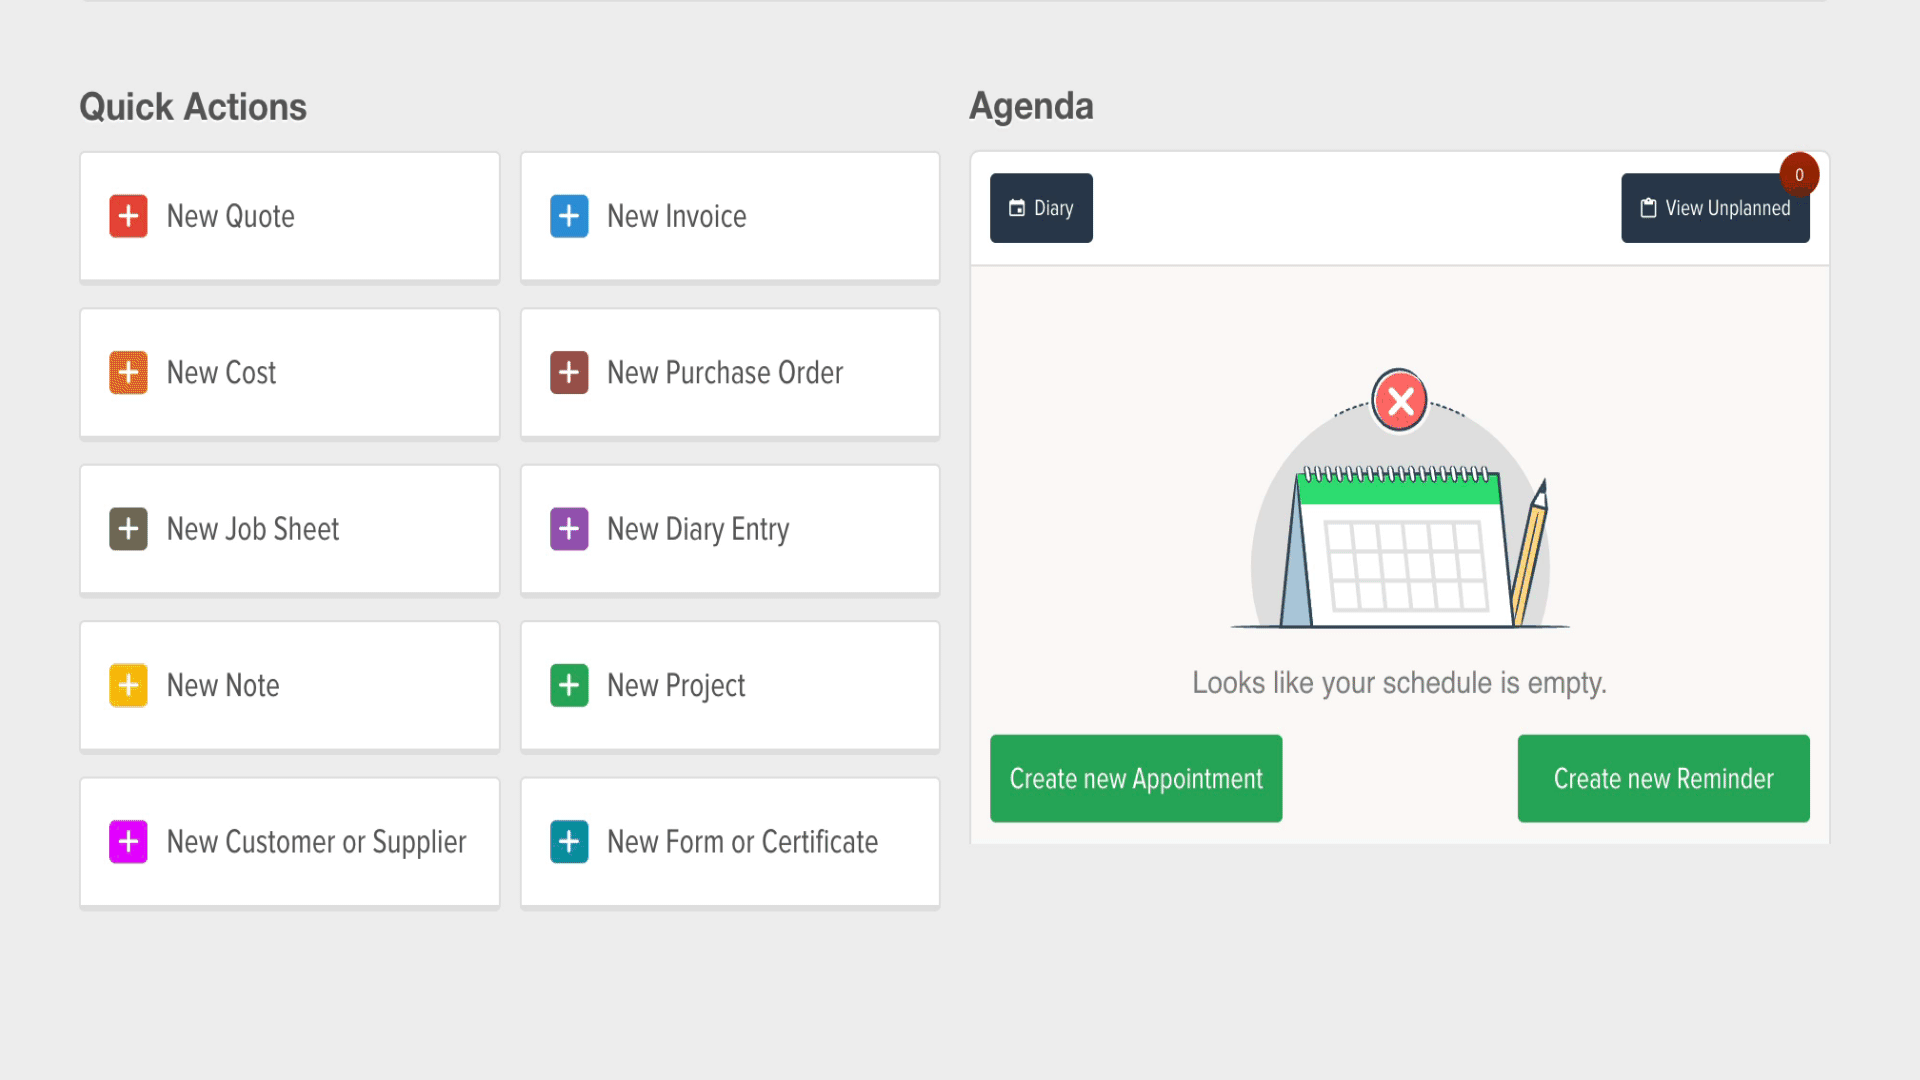Click the orange plus icon for New Cost
This screenshot has width=1920, height=1080.
[128, 372]
